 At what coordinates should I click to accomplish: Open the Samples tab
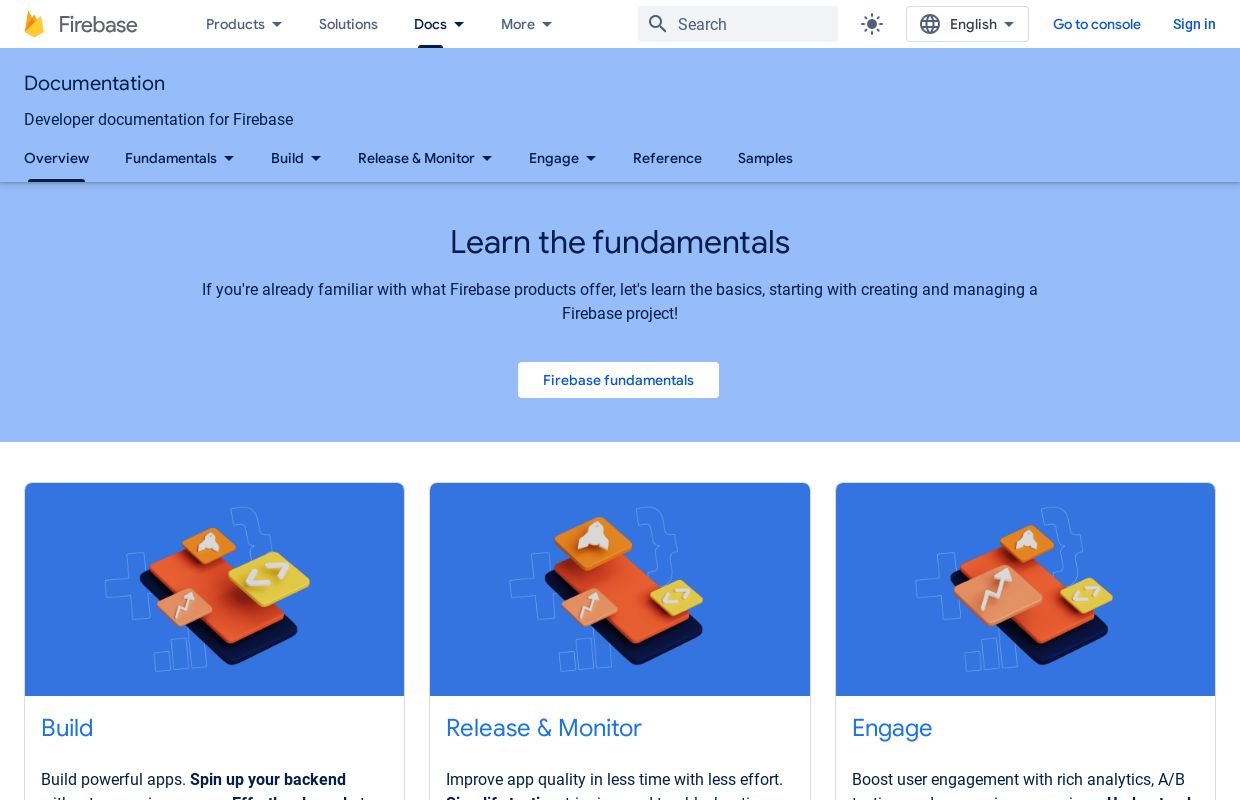(765, 158)
